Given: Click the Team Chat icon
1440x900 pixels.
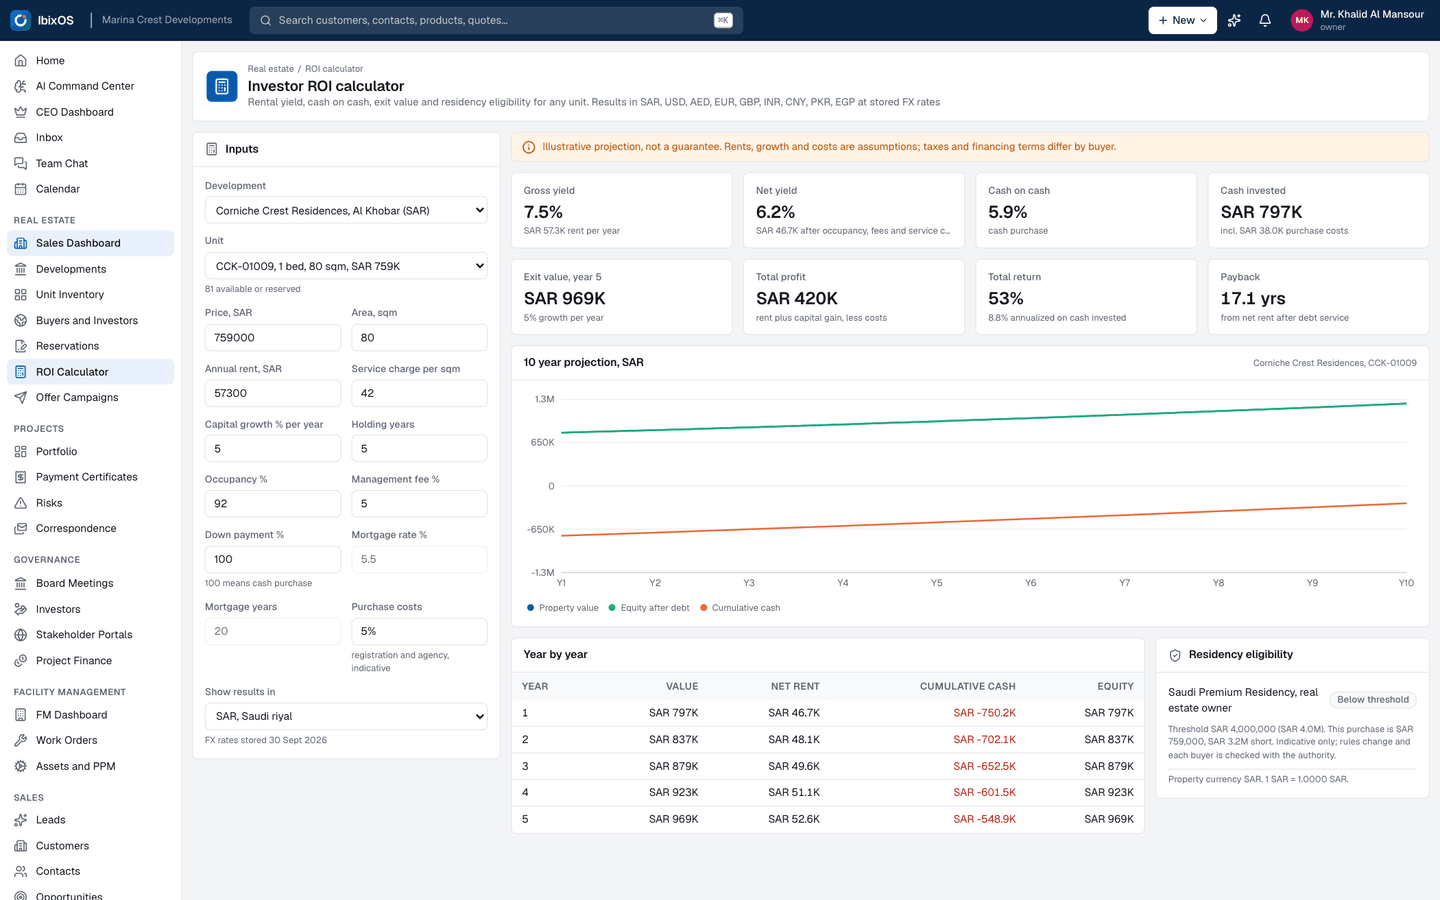Looking at the screenshot, I should (x=21, y=163).
